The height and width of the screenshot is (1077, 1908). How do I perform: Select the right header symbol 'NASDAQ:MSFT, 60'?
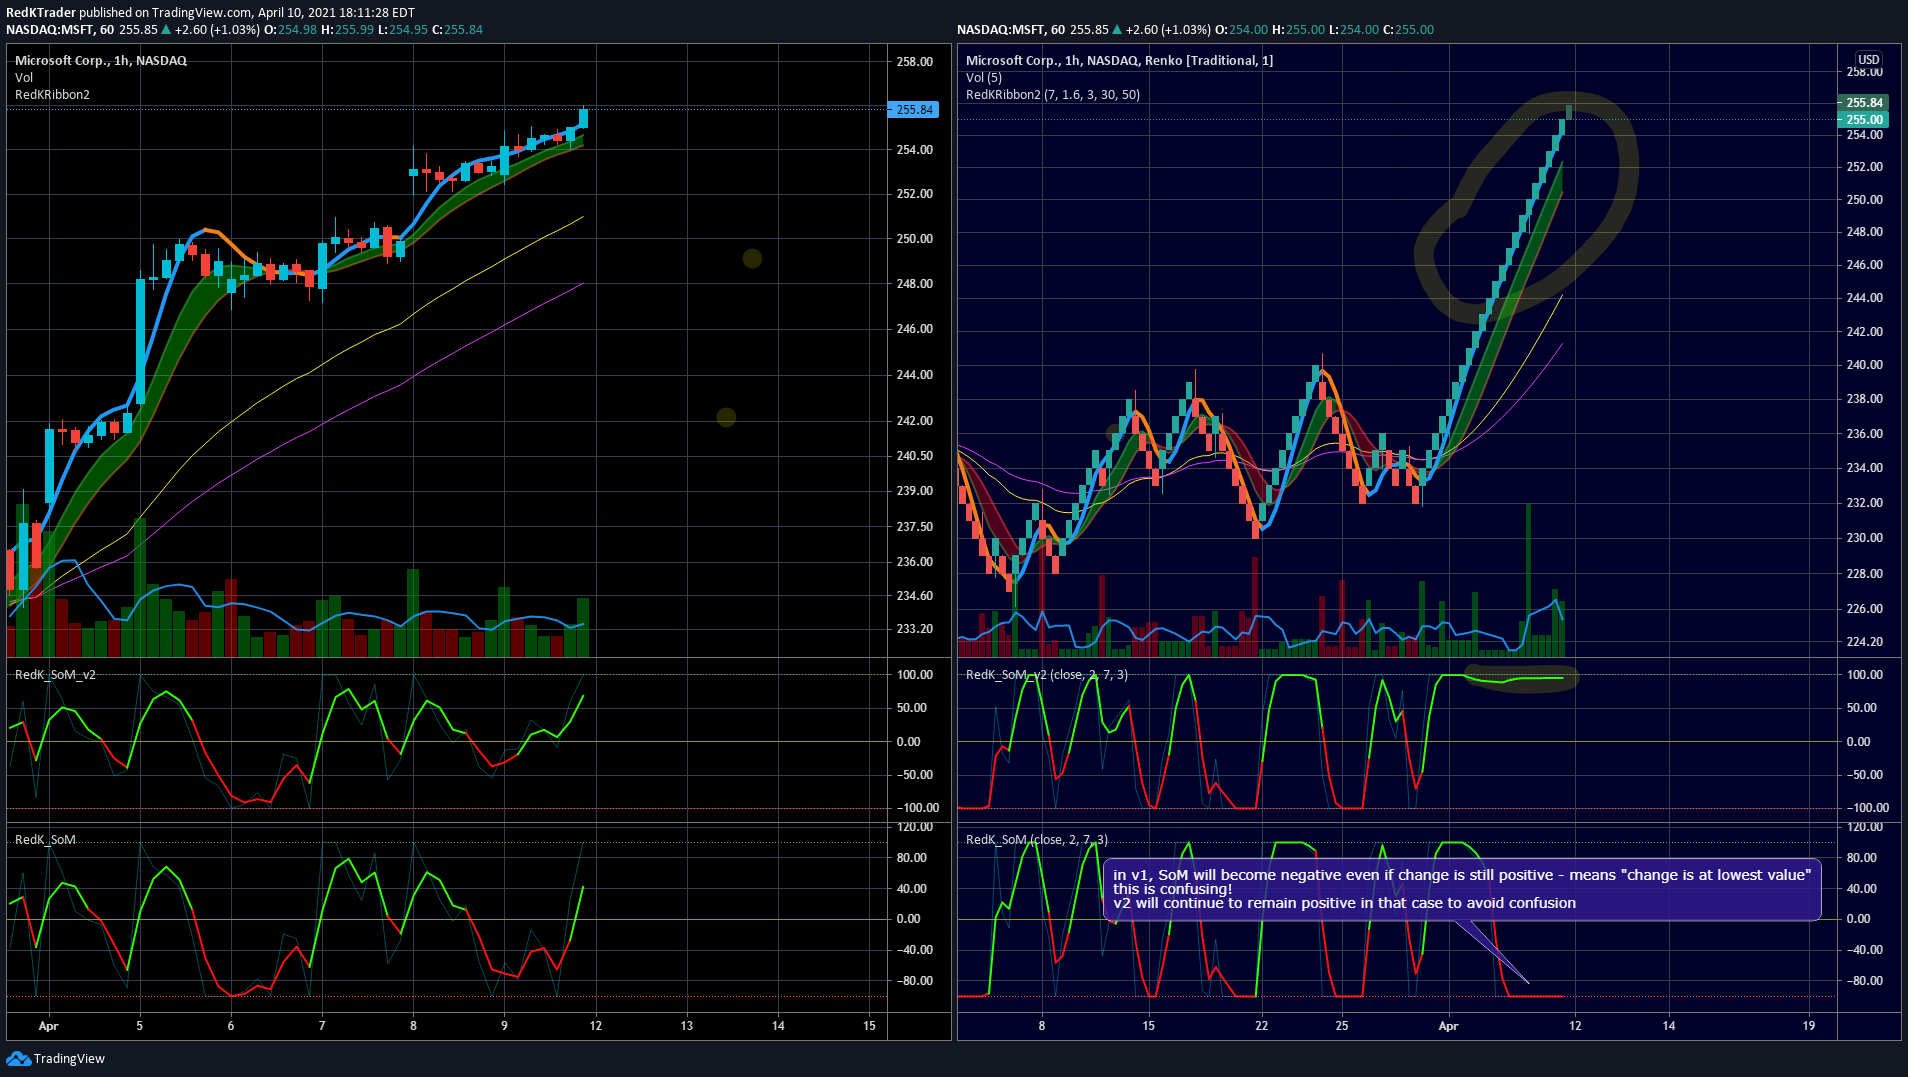tap(1011, 30)
